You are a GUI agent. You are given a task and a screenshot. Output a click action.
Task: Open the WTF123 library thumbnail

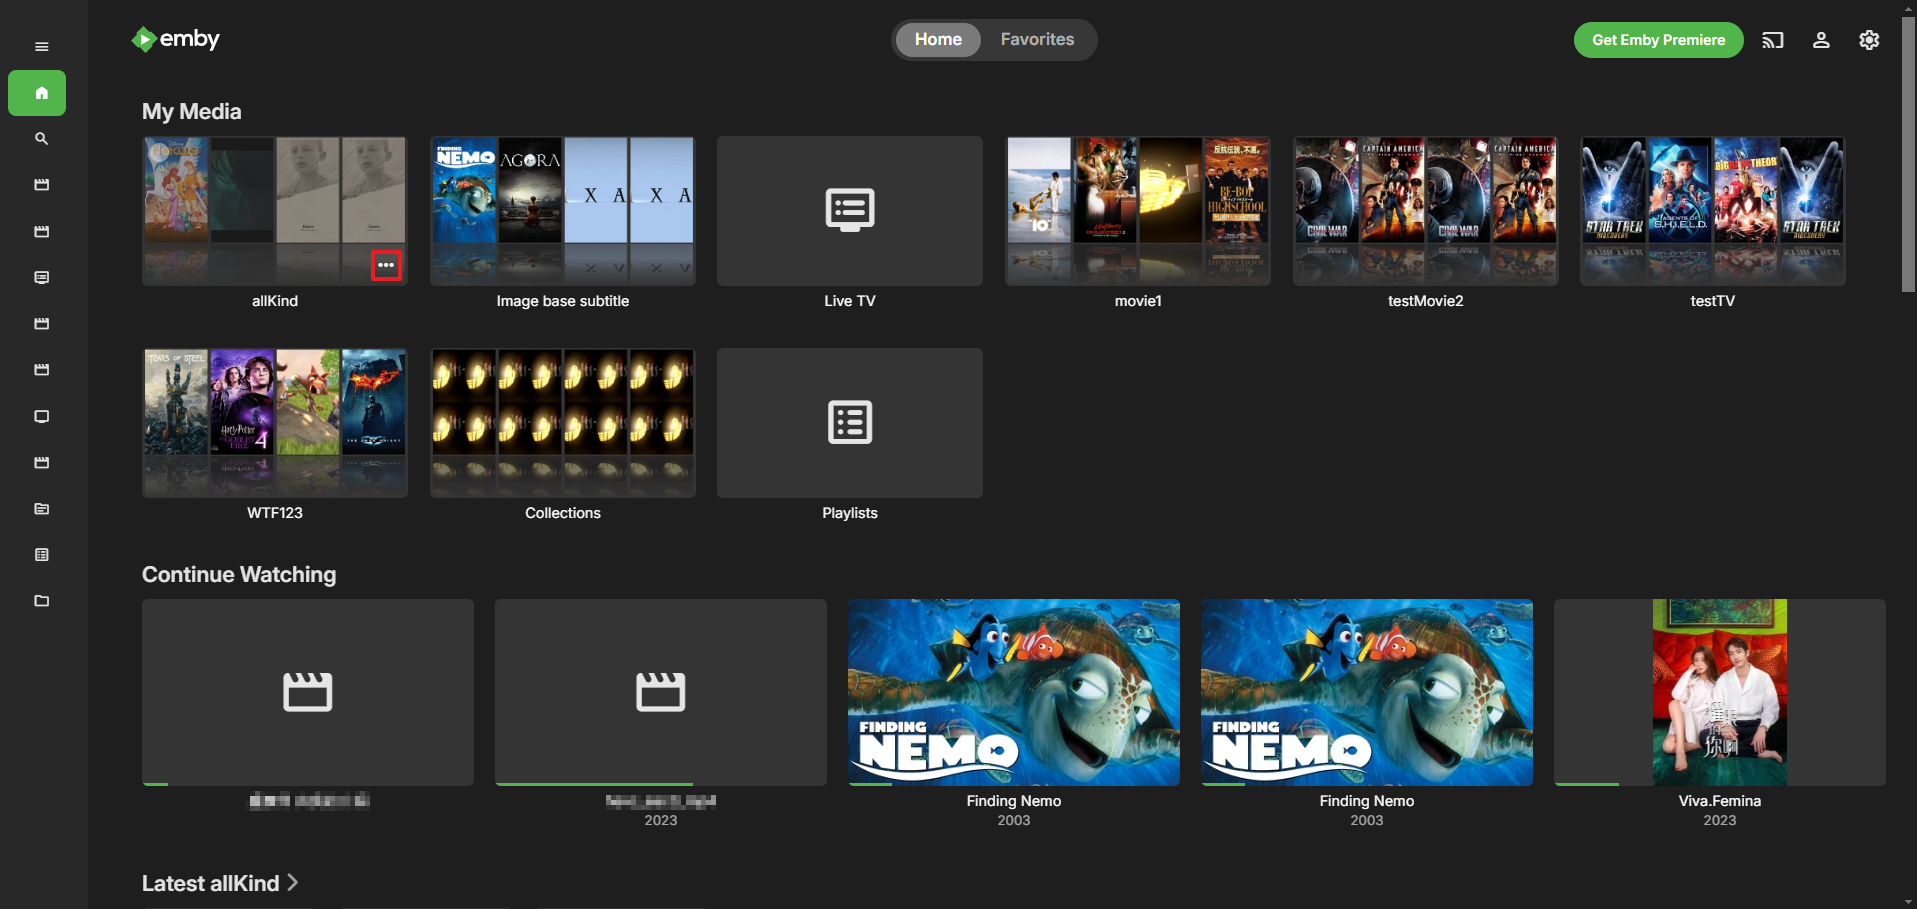(x=274, y=423)
